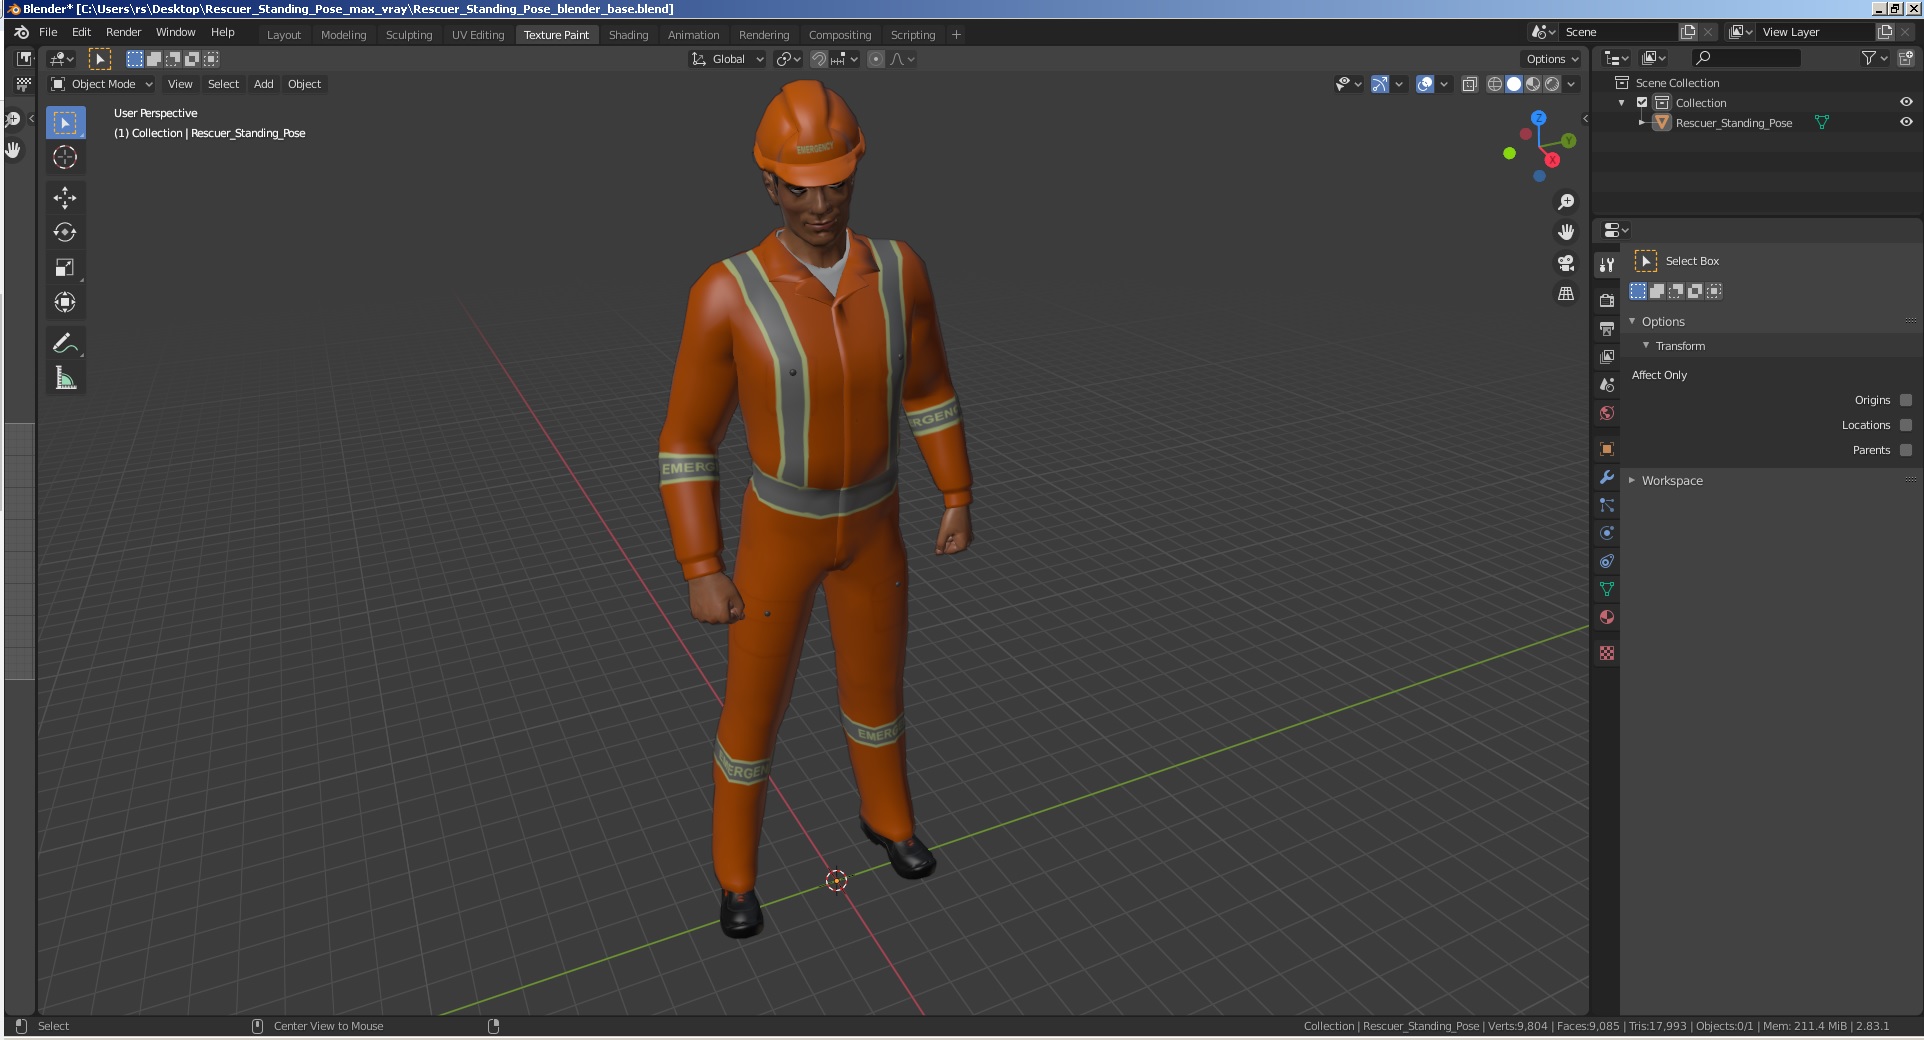This screenshot has height=1040, width=1924.
Task: Activate the Scale tool
Action: coord(65,267)
